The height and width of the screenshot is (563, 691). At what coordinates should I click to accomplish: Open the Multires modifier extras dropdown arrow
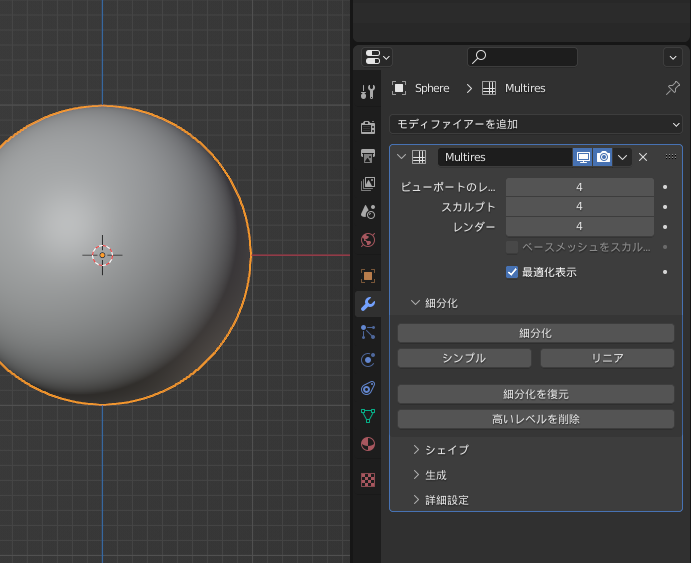coord(622,157)
